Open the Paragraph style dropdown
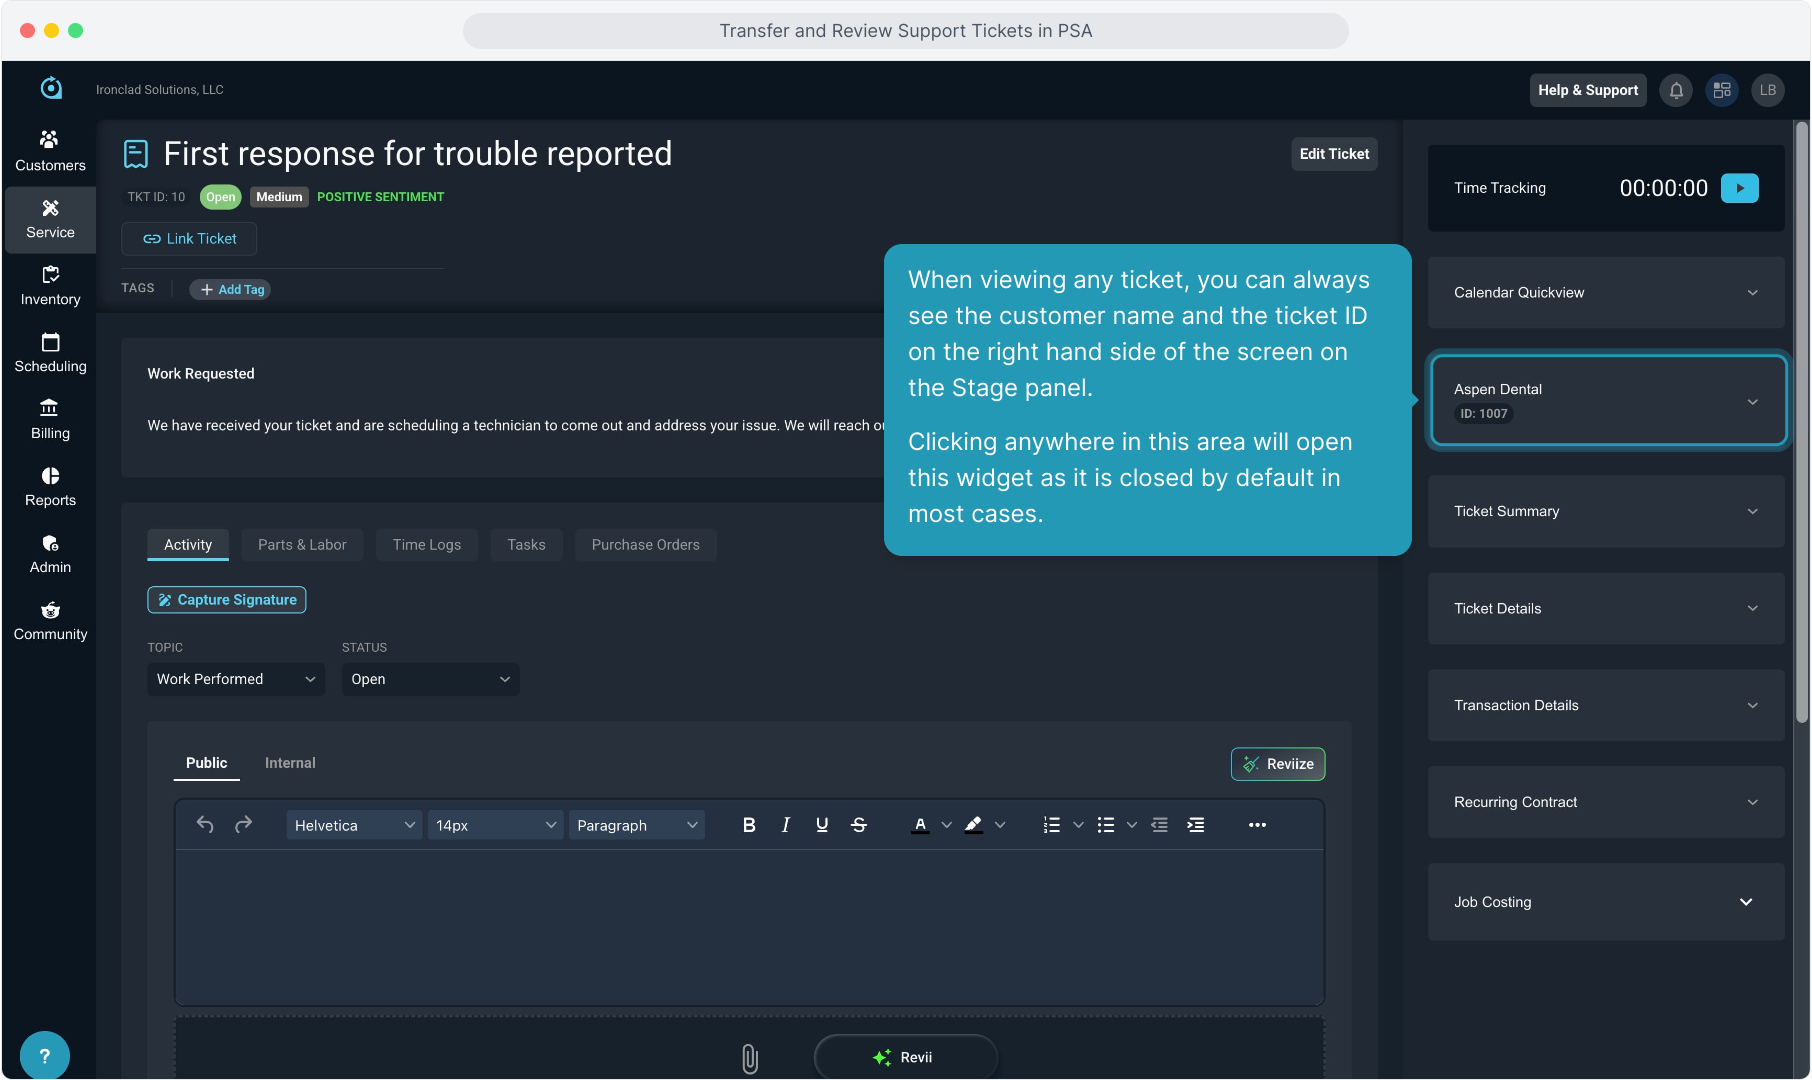This screenshot has width=1812, height=1080. click(637, 825)
